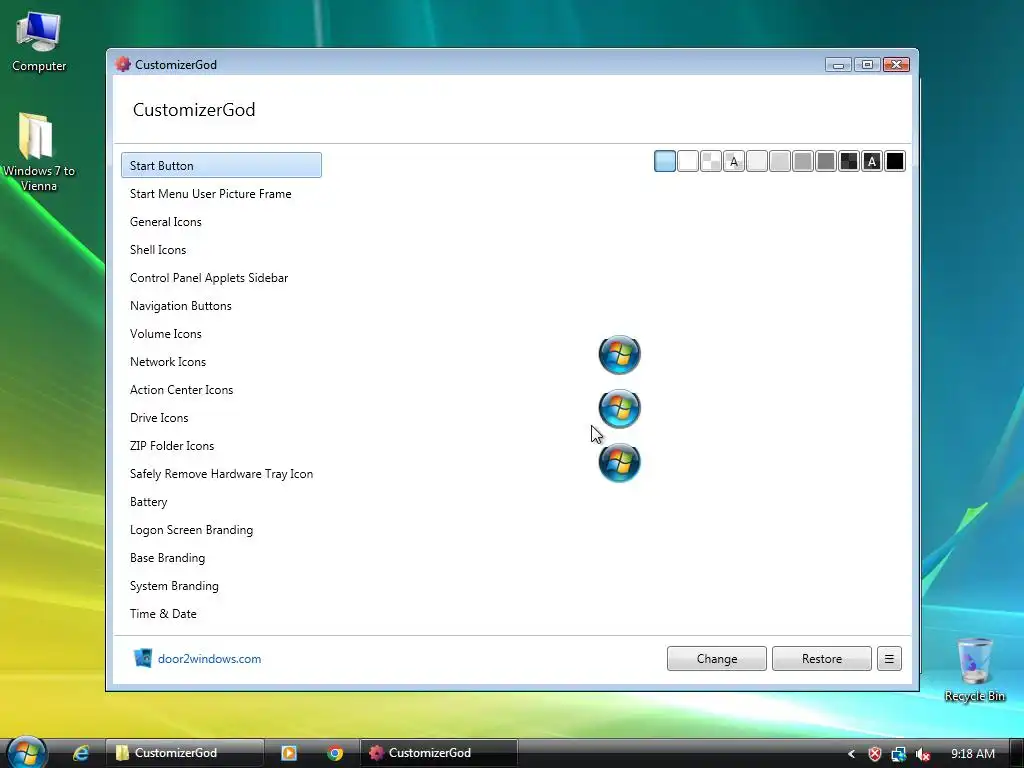Open the 9:18 AM taskbar clock
Image resolution: width=1024 pixels, height=768 pixels.
pos(972,754)
